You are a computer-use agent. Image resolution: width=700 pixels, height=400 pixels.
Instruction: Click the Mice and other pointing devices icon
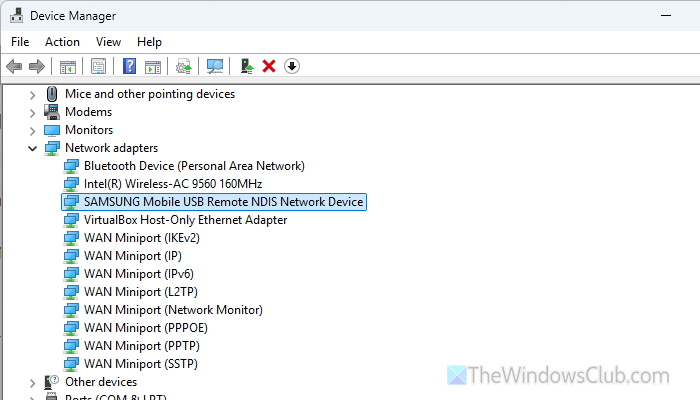(x=52, y=94)
